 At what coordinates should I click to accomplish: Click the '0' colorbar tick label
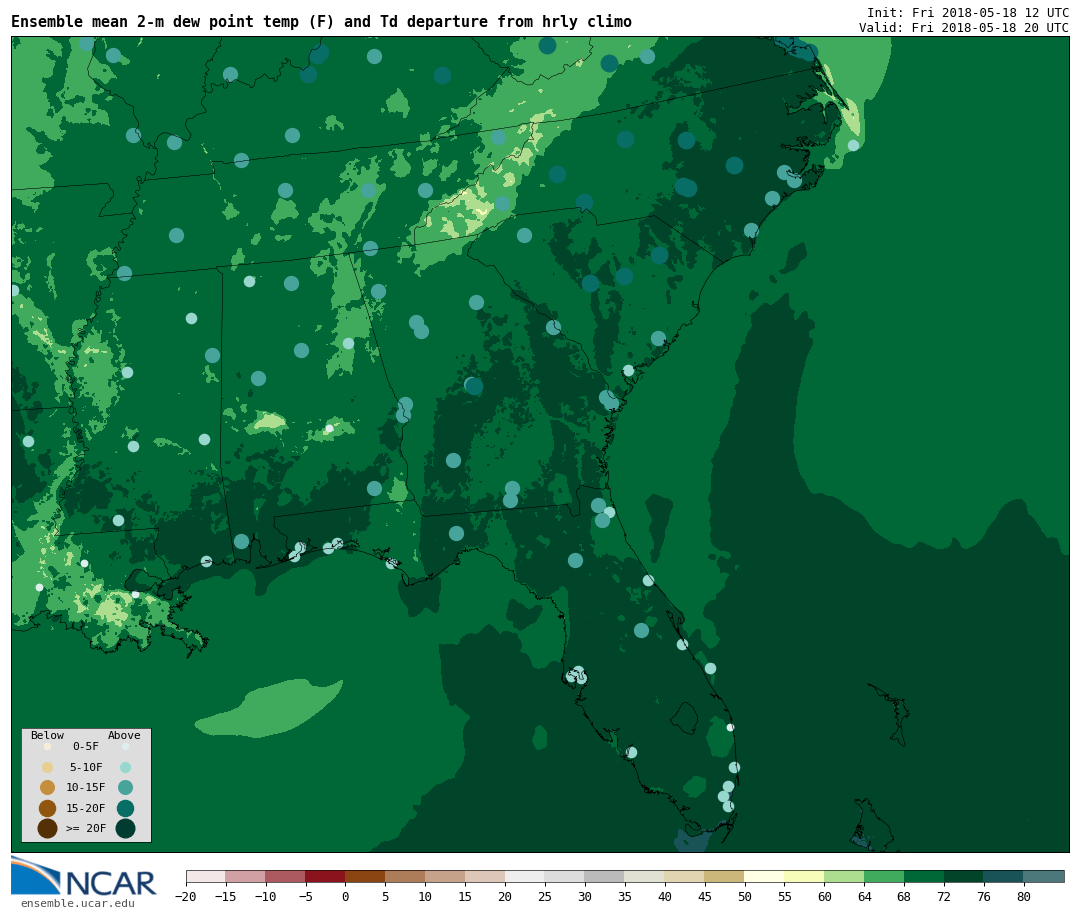346,897
